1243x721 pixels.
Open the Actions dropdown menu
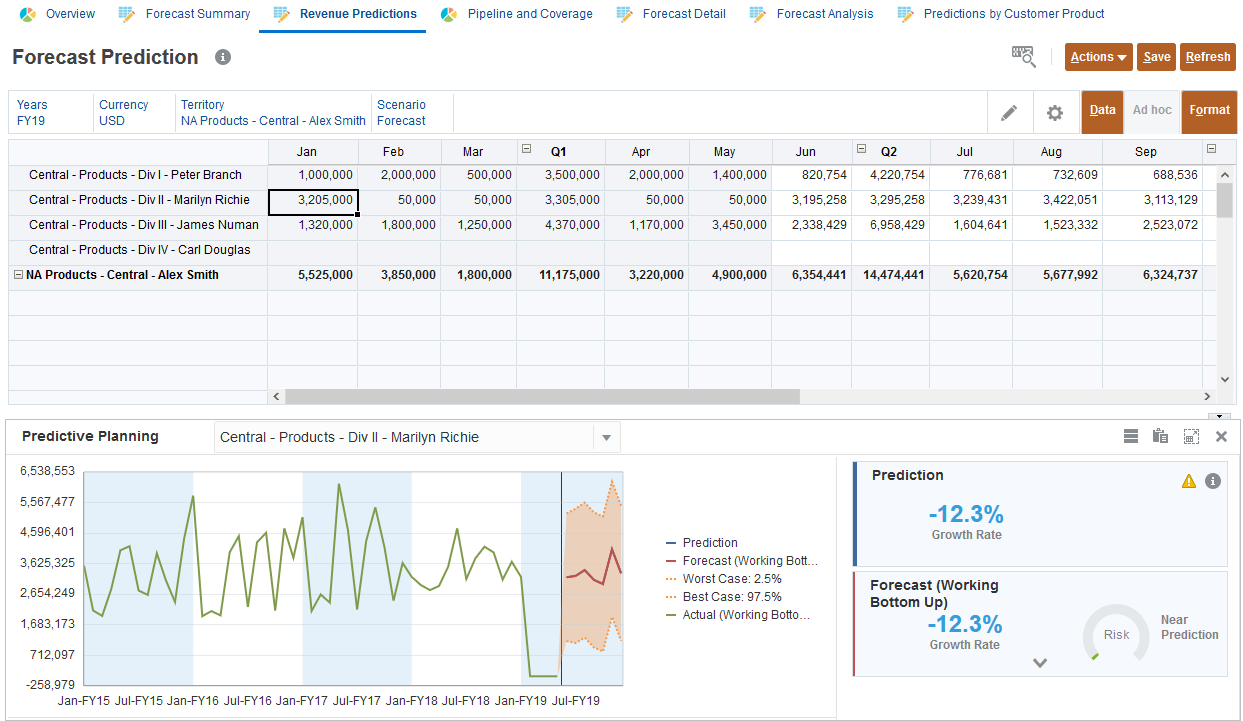(1098, 57)
